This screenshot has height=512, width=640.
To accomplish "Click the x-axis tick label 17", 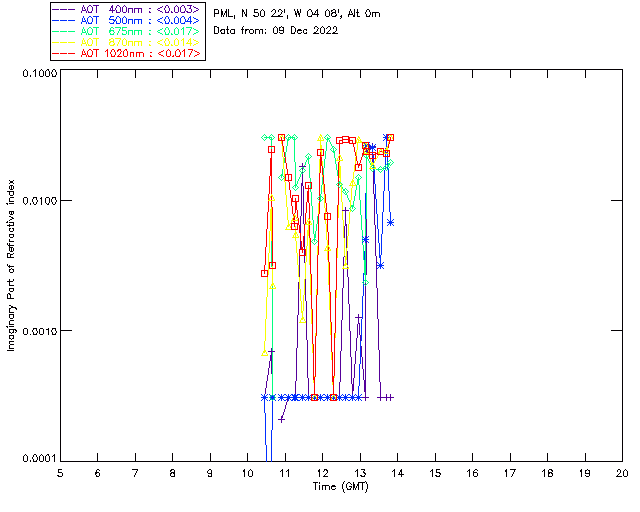I will pos(510,473).
